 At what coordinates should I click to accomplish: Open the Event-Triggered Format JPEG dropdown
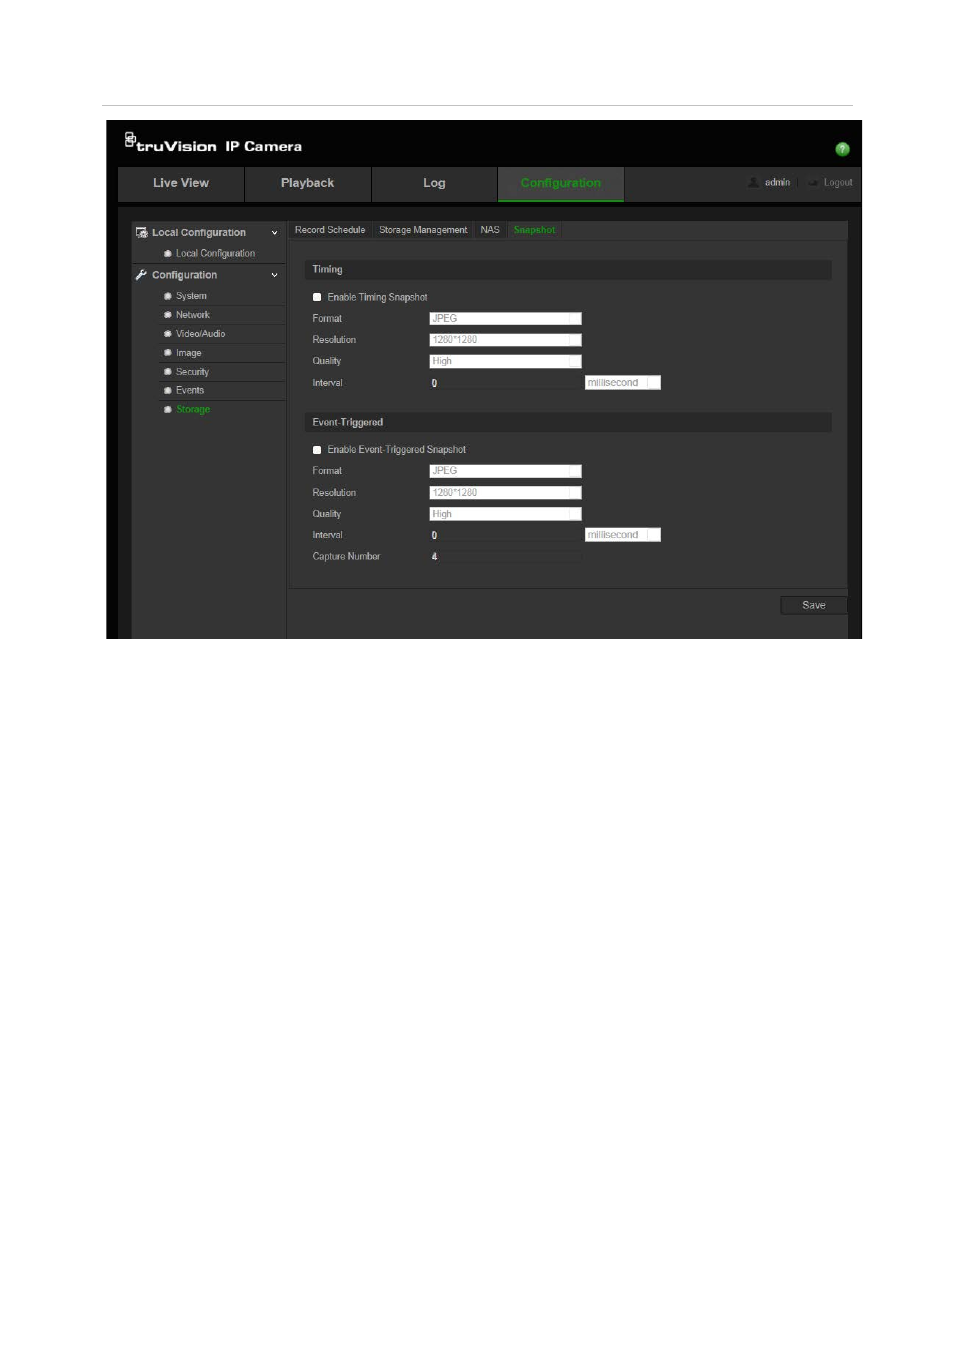(x=505, y=471)
